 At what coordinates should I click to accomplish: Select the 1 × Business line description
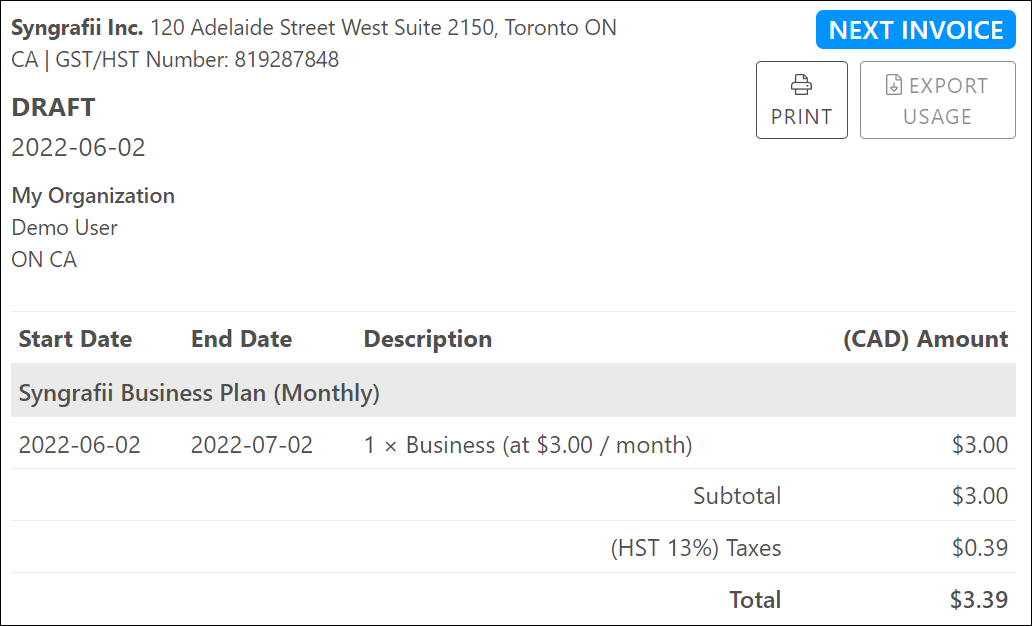coord(527,445)
